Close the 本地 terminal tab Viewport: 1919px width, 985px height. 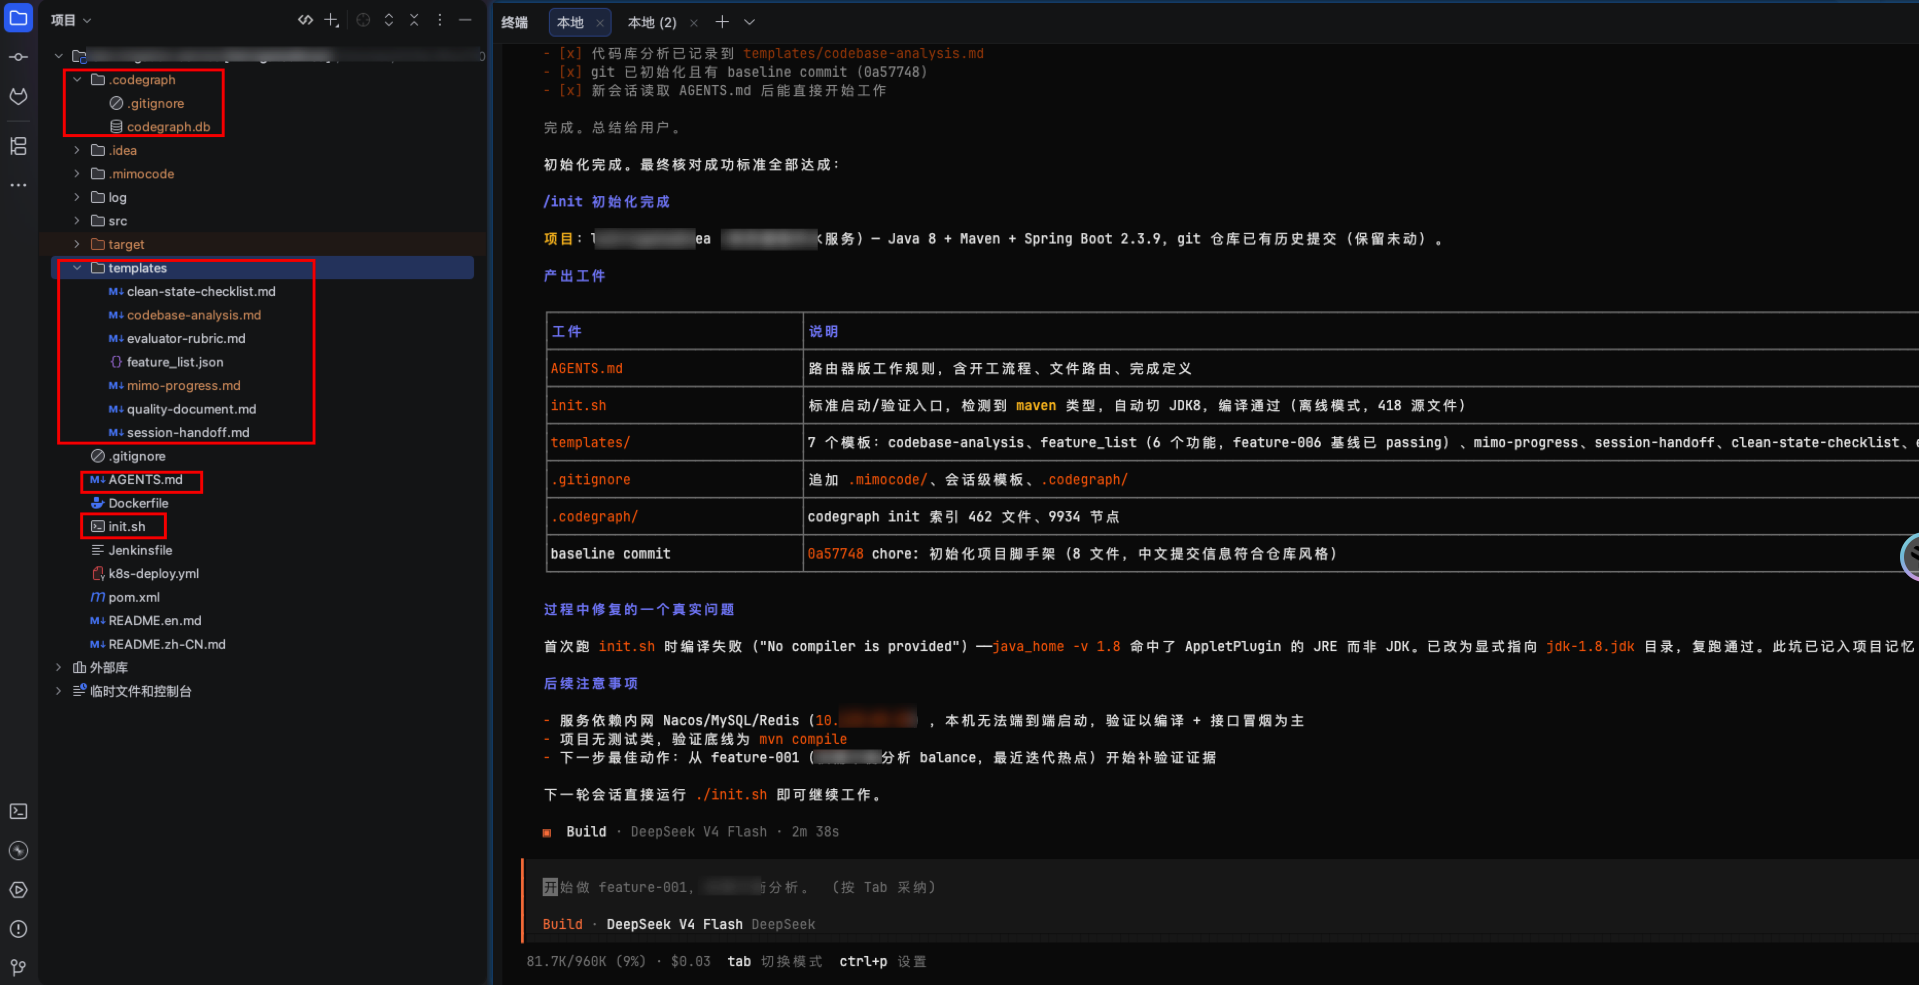coord(599,23)
